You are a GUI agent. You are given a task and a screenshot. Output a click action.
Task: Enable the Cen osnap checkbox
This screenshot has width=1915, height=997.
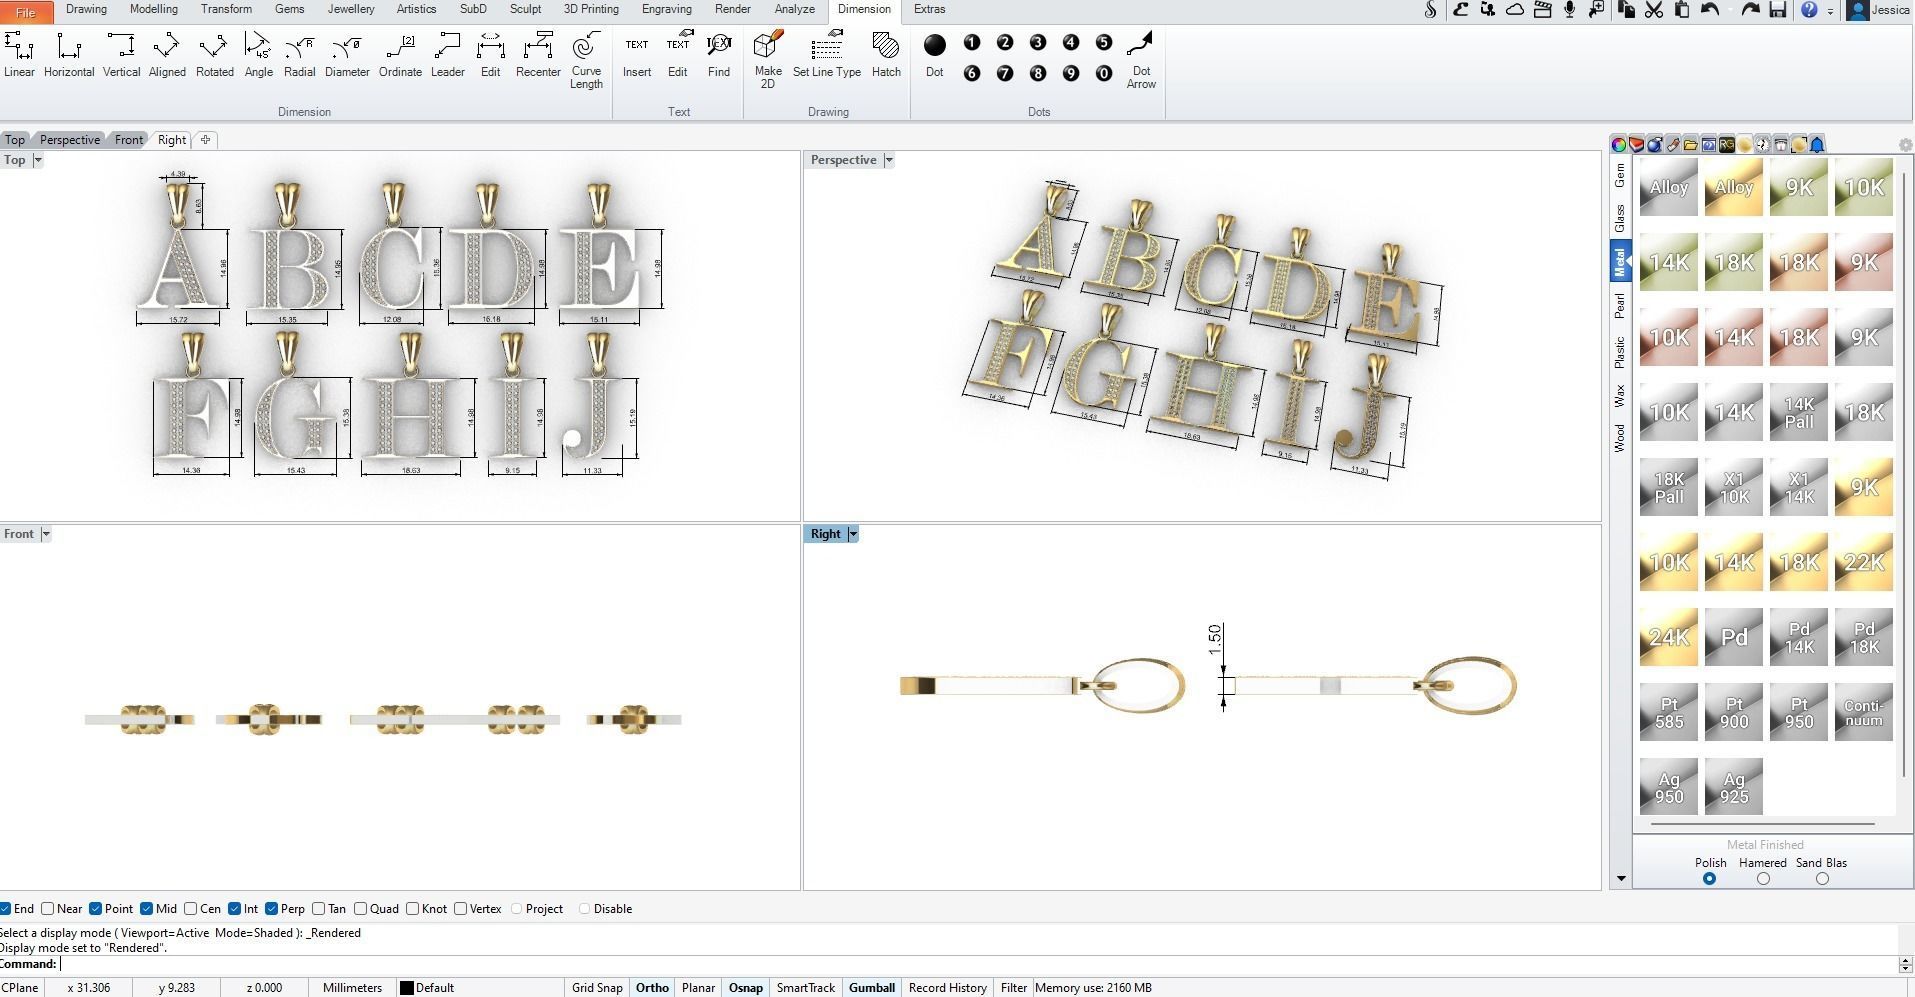pyautogui.click(x=190, y=909)
